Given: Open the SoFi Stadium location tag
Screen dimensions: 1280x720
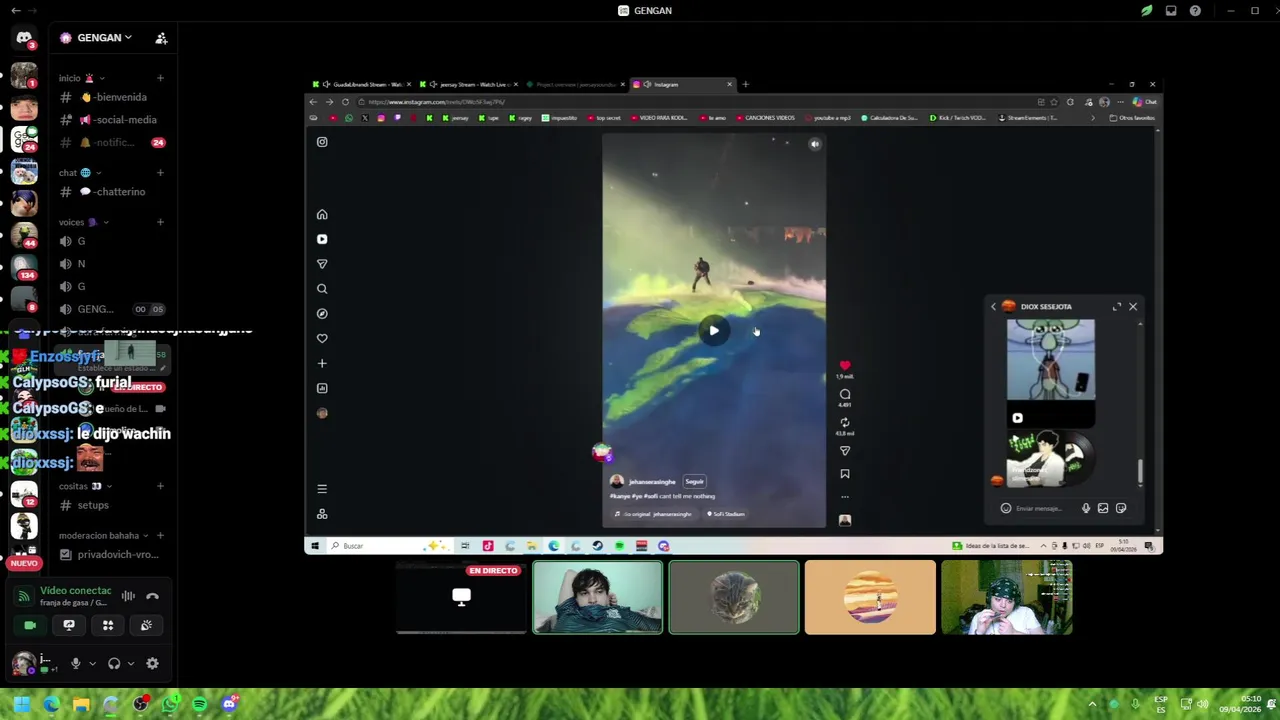Looking at the screenshot, I should [x=725, y=514].
